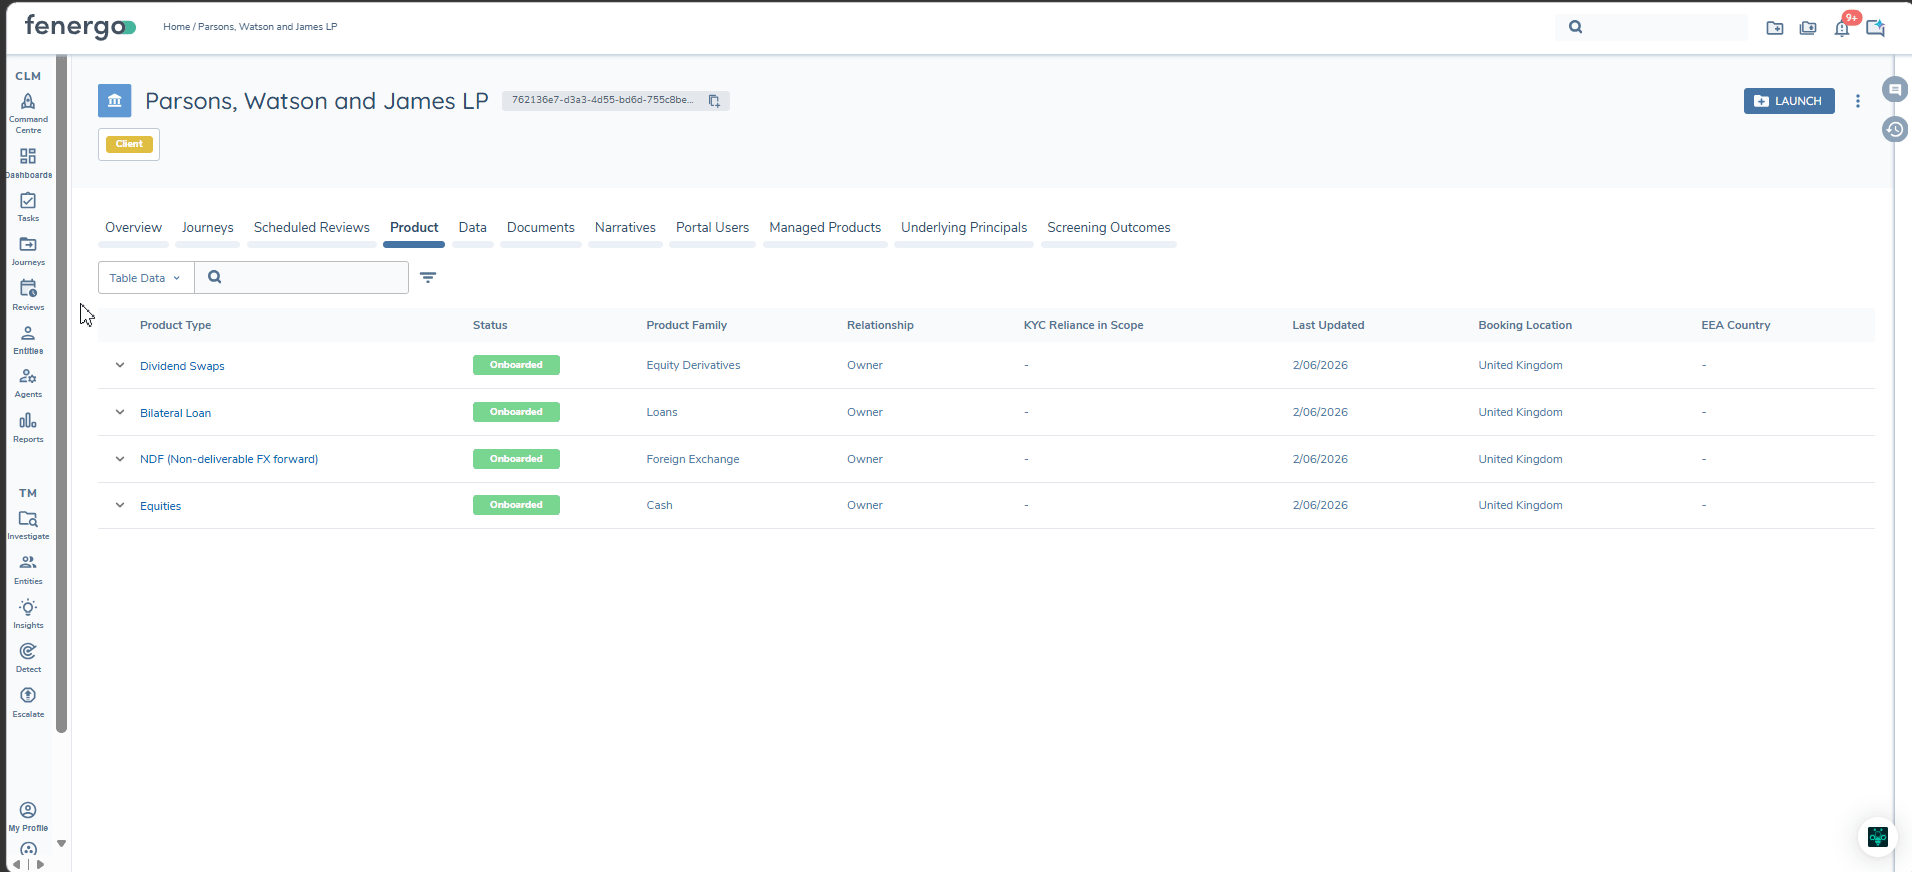Expand the Dividend Swaps row
The image size is (1912, 872).
120,365
